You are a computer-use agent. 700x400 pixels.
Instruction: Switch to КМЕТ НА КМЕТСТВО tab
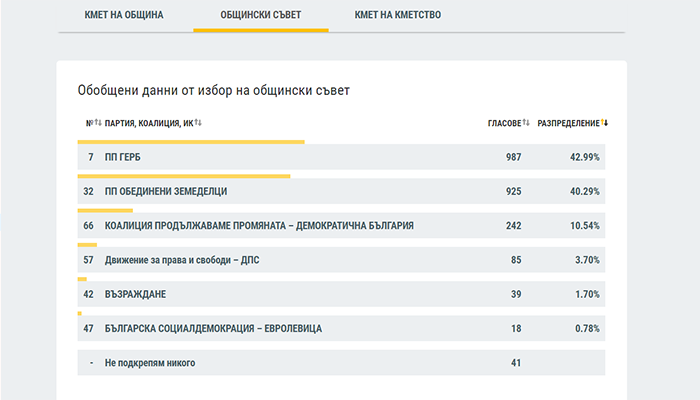tap(398, 15)
